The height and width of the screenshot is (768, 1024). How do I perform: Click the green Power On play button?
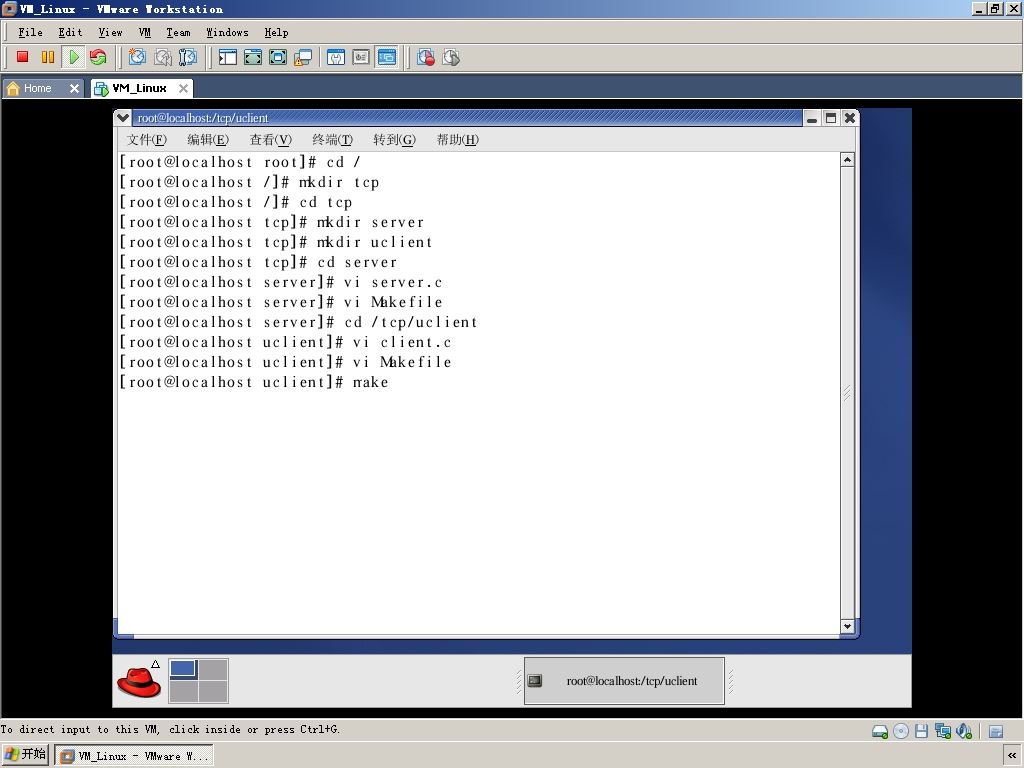point(74,57)
